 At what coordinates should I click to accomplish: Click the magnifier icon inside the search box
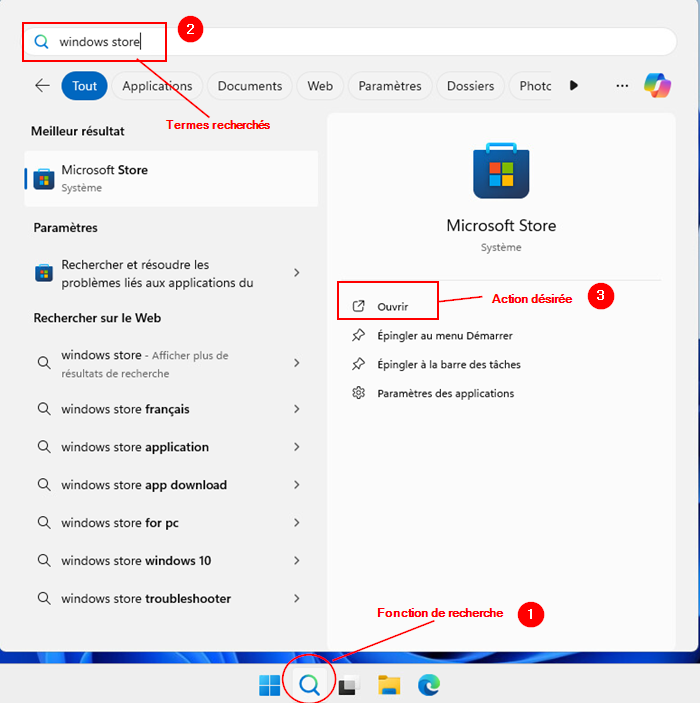[41, 42]
